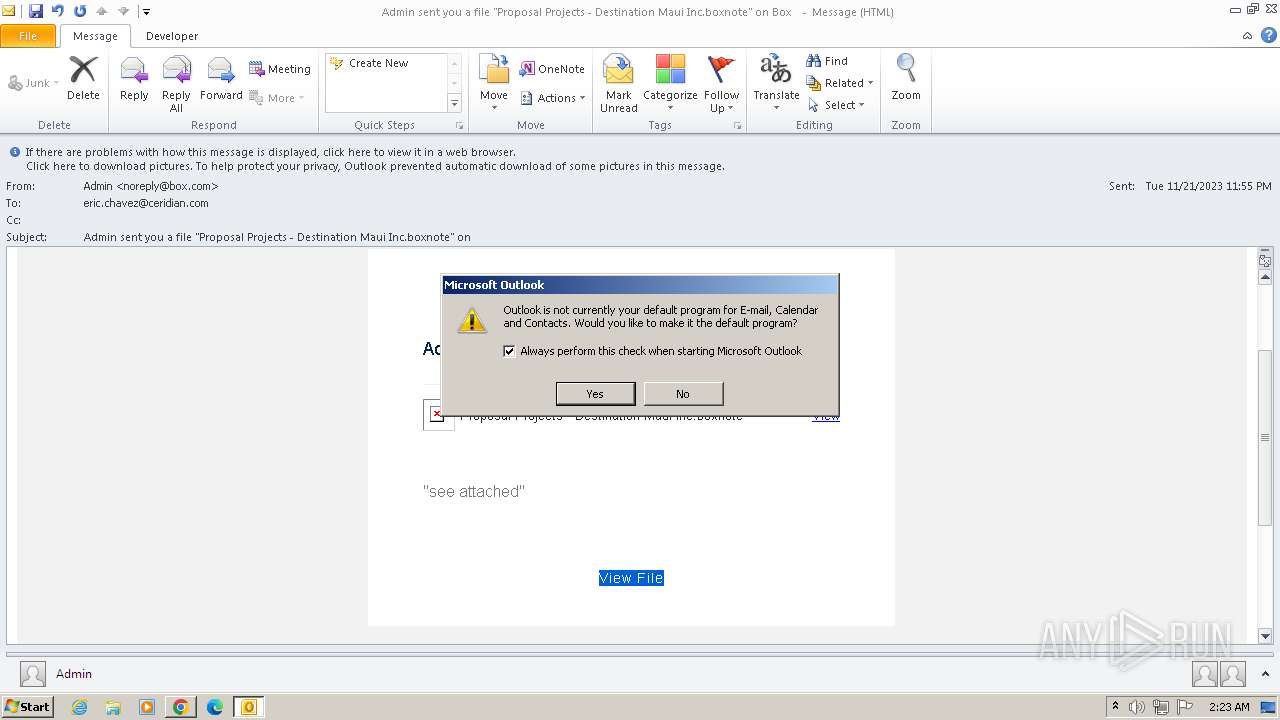The image size is (1280, 720).
Task: Click info bar to download pictures
Action: (375, 166)
